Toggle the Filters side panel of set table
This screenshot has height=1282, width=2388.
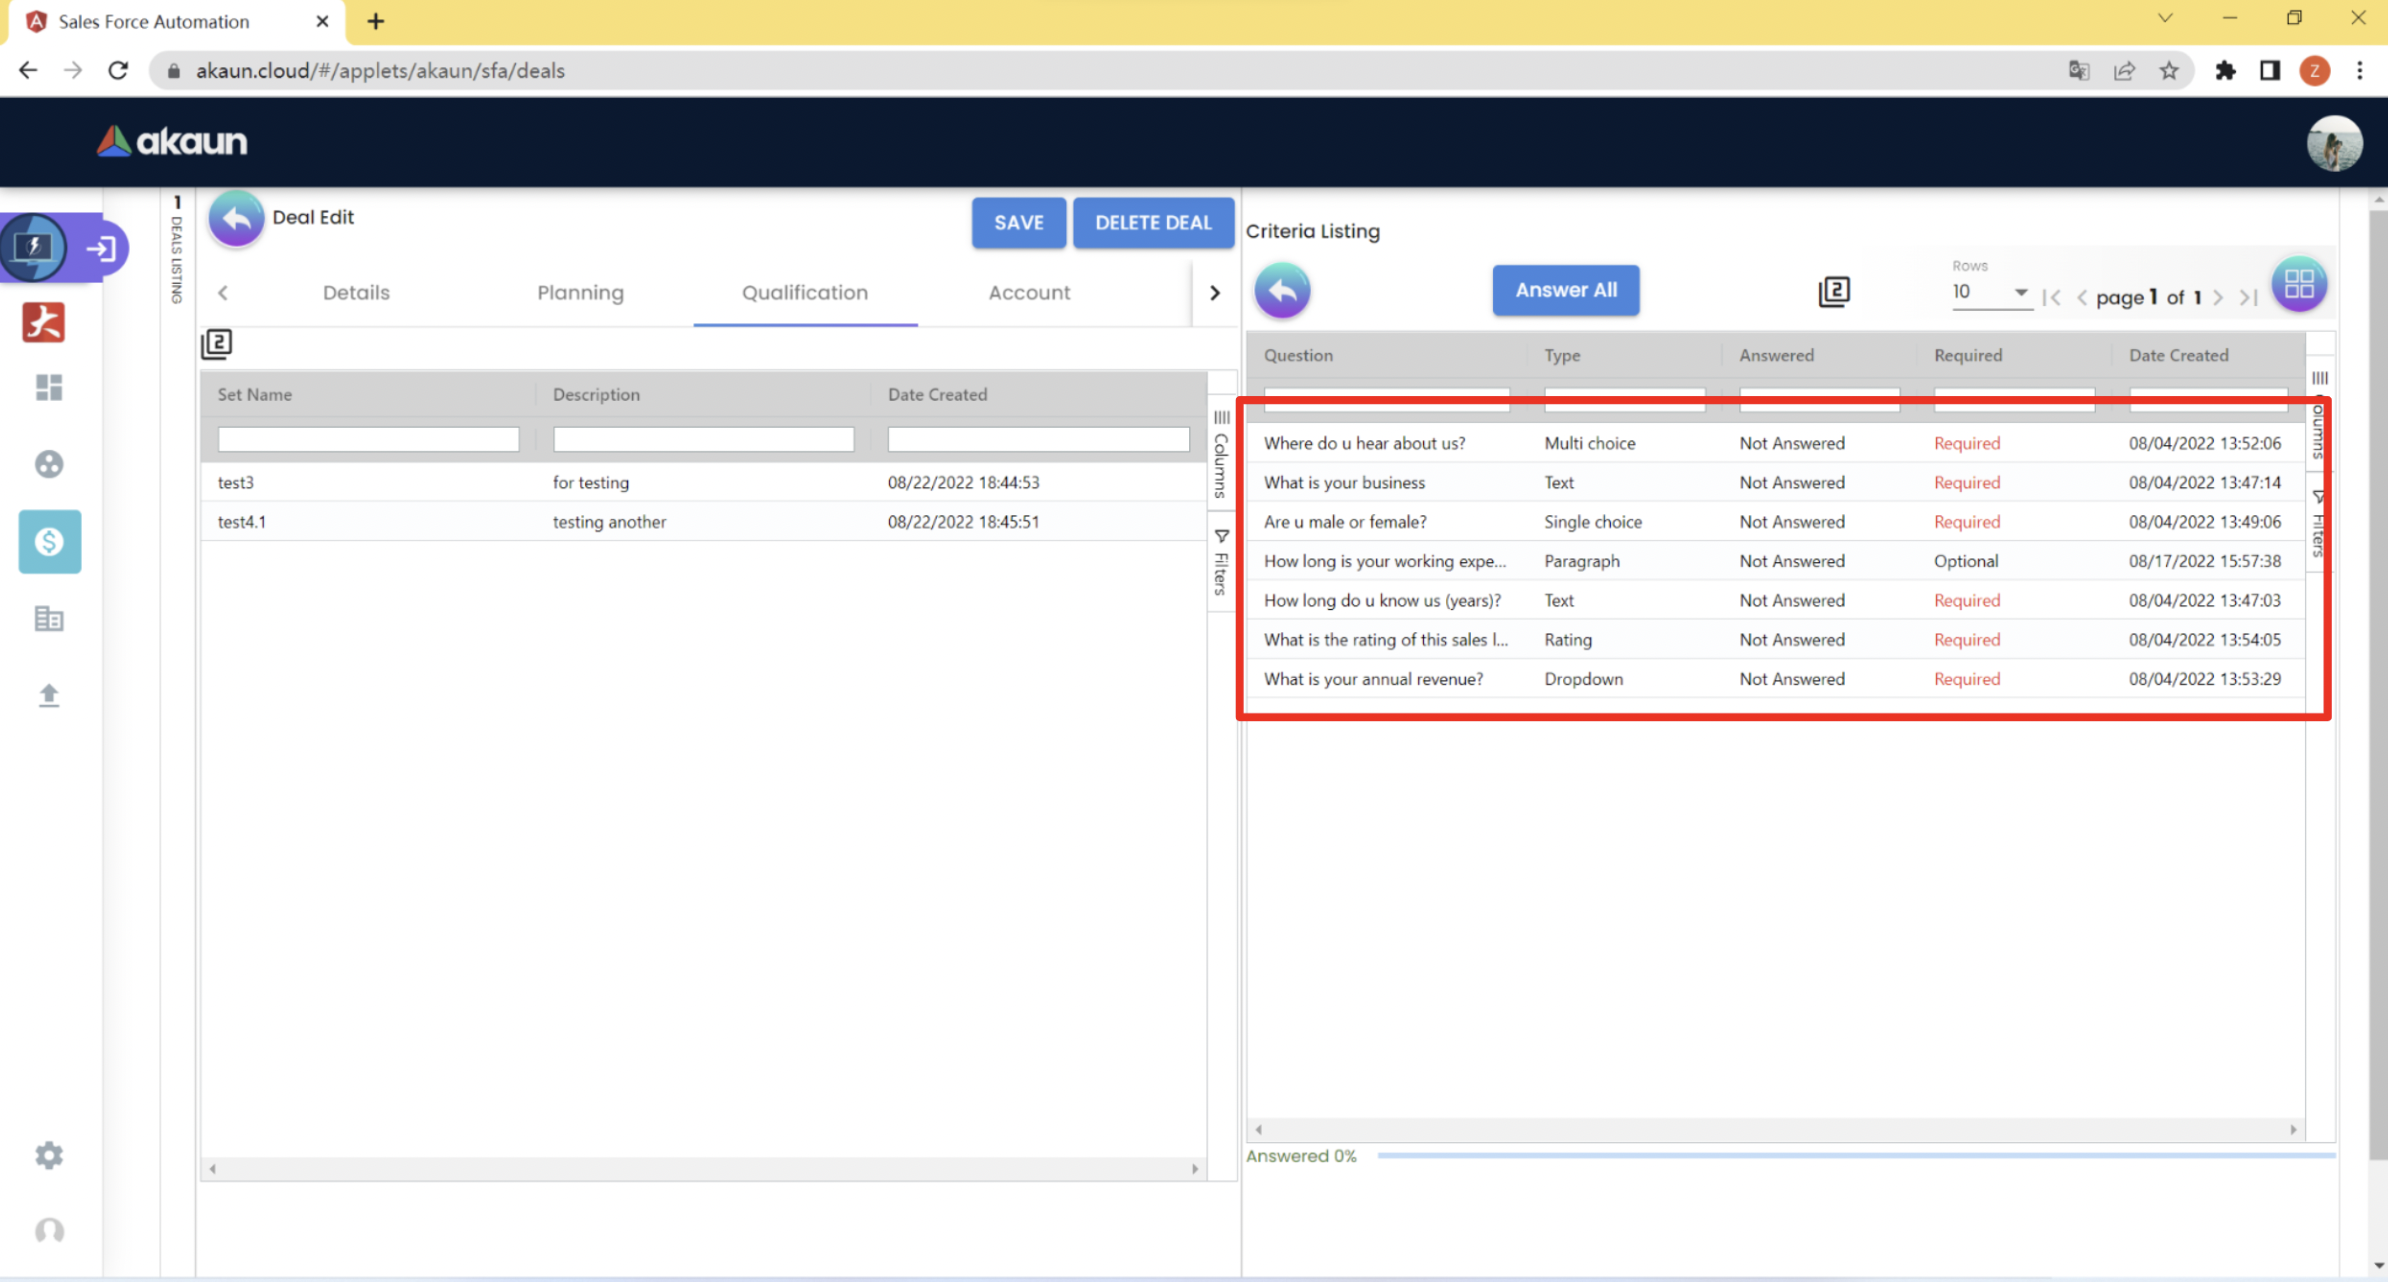point(1221,563)
